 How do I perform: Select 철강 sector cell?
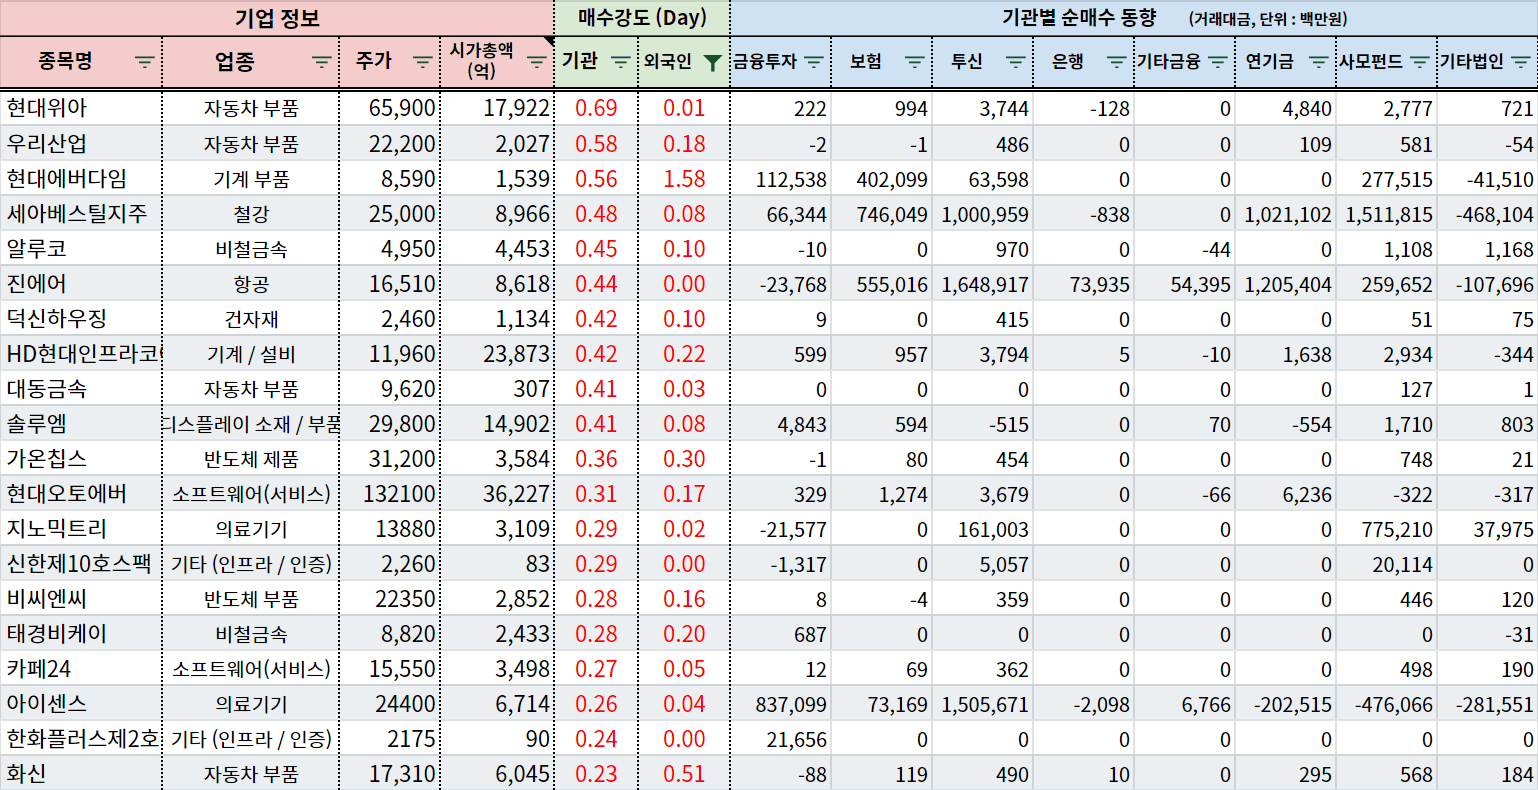click(x=251, y=214)
